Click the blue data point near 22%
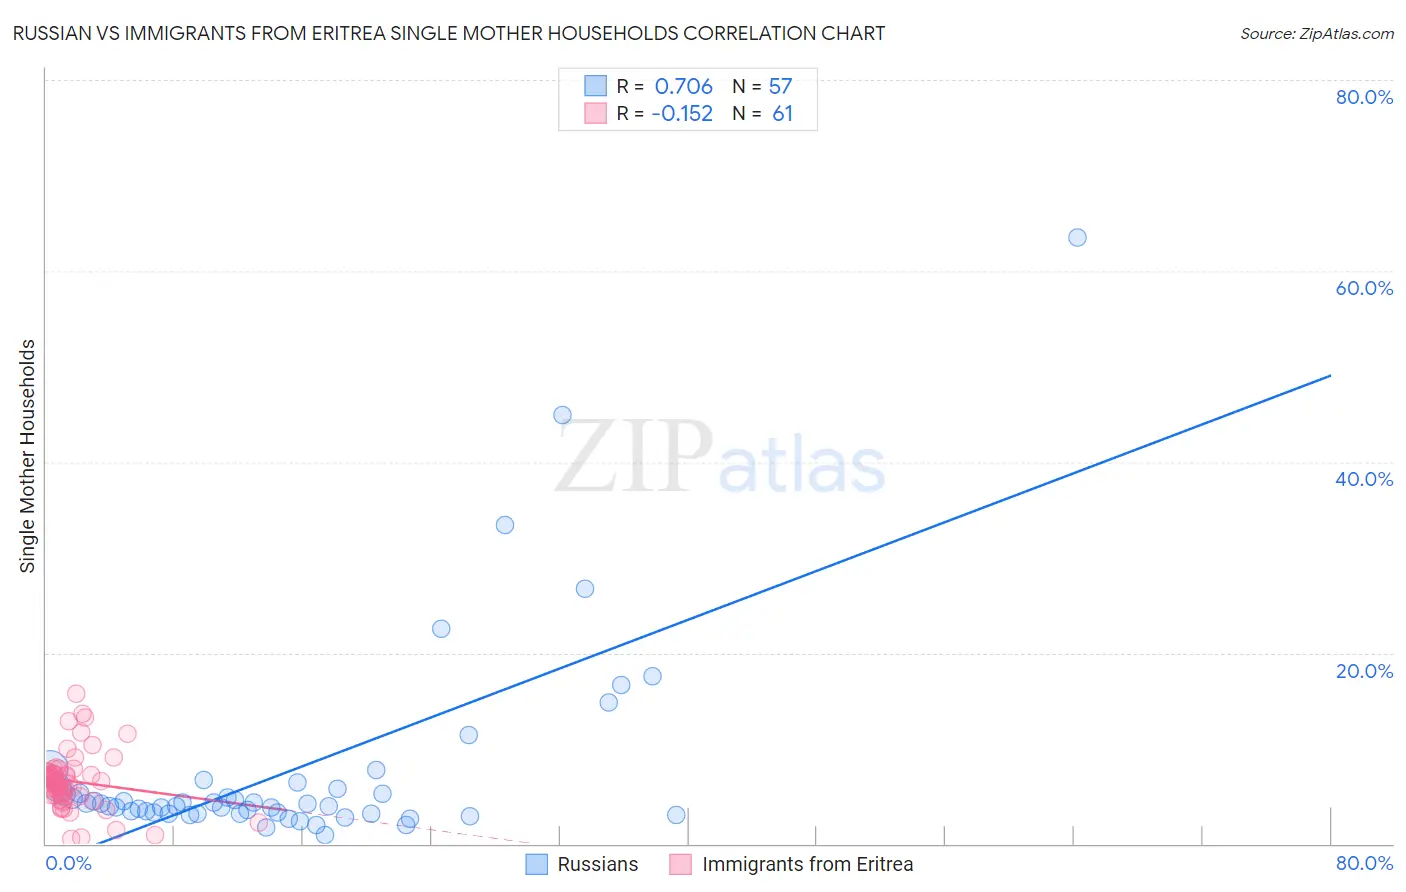1406x892 pixels. pos(441,629)
